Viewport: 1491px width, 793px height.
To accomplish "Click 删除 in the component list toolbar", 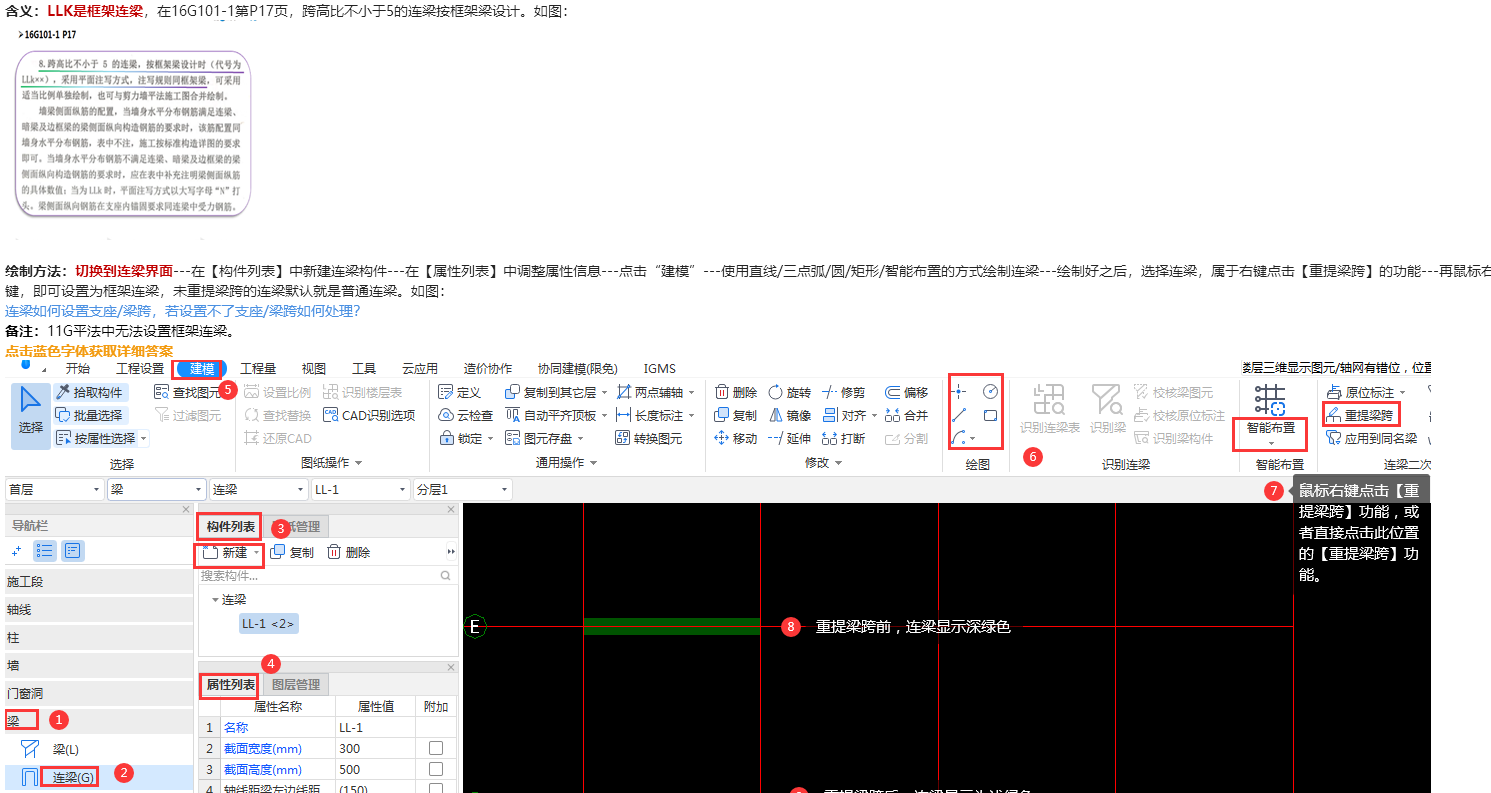I will pos(348,552).
